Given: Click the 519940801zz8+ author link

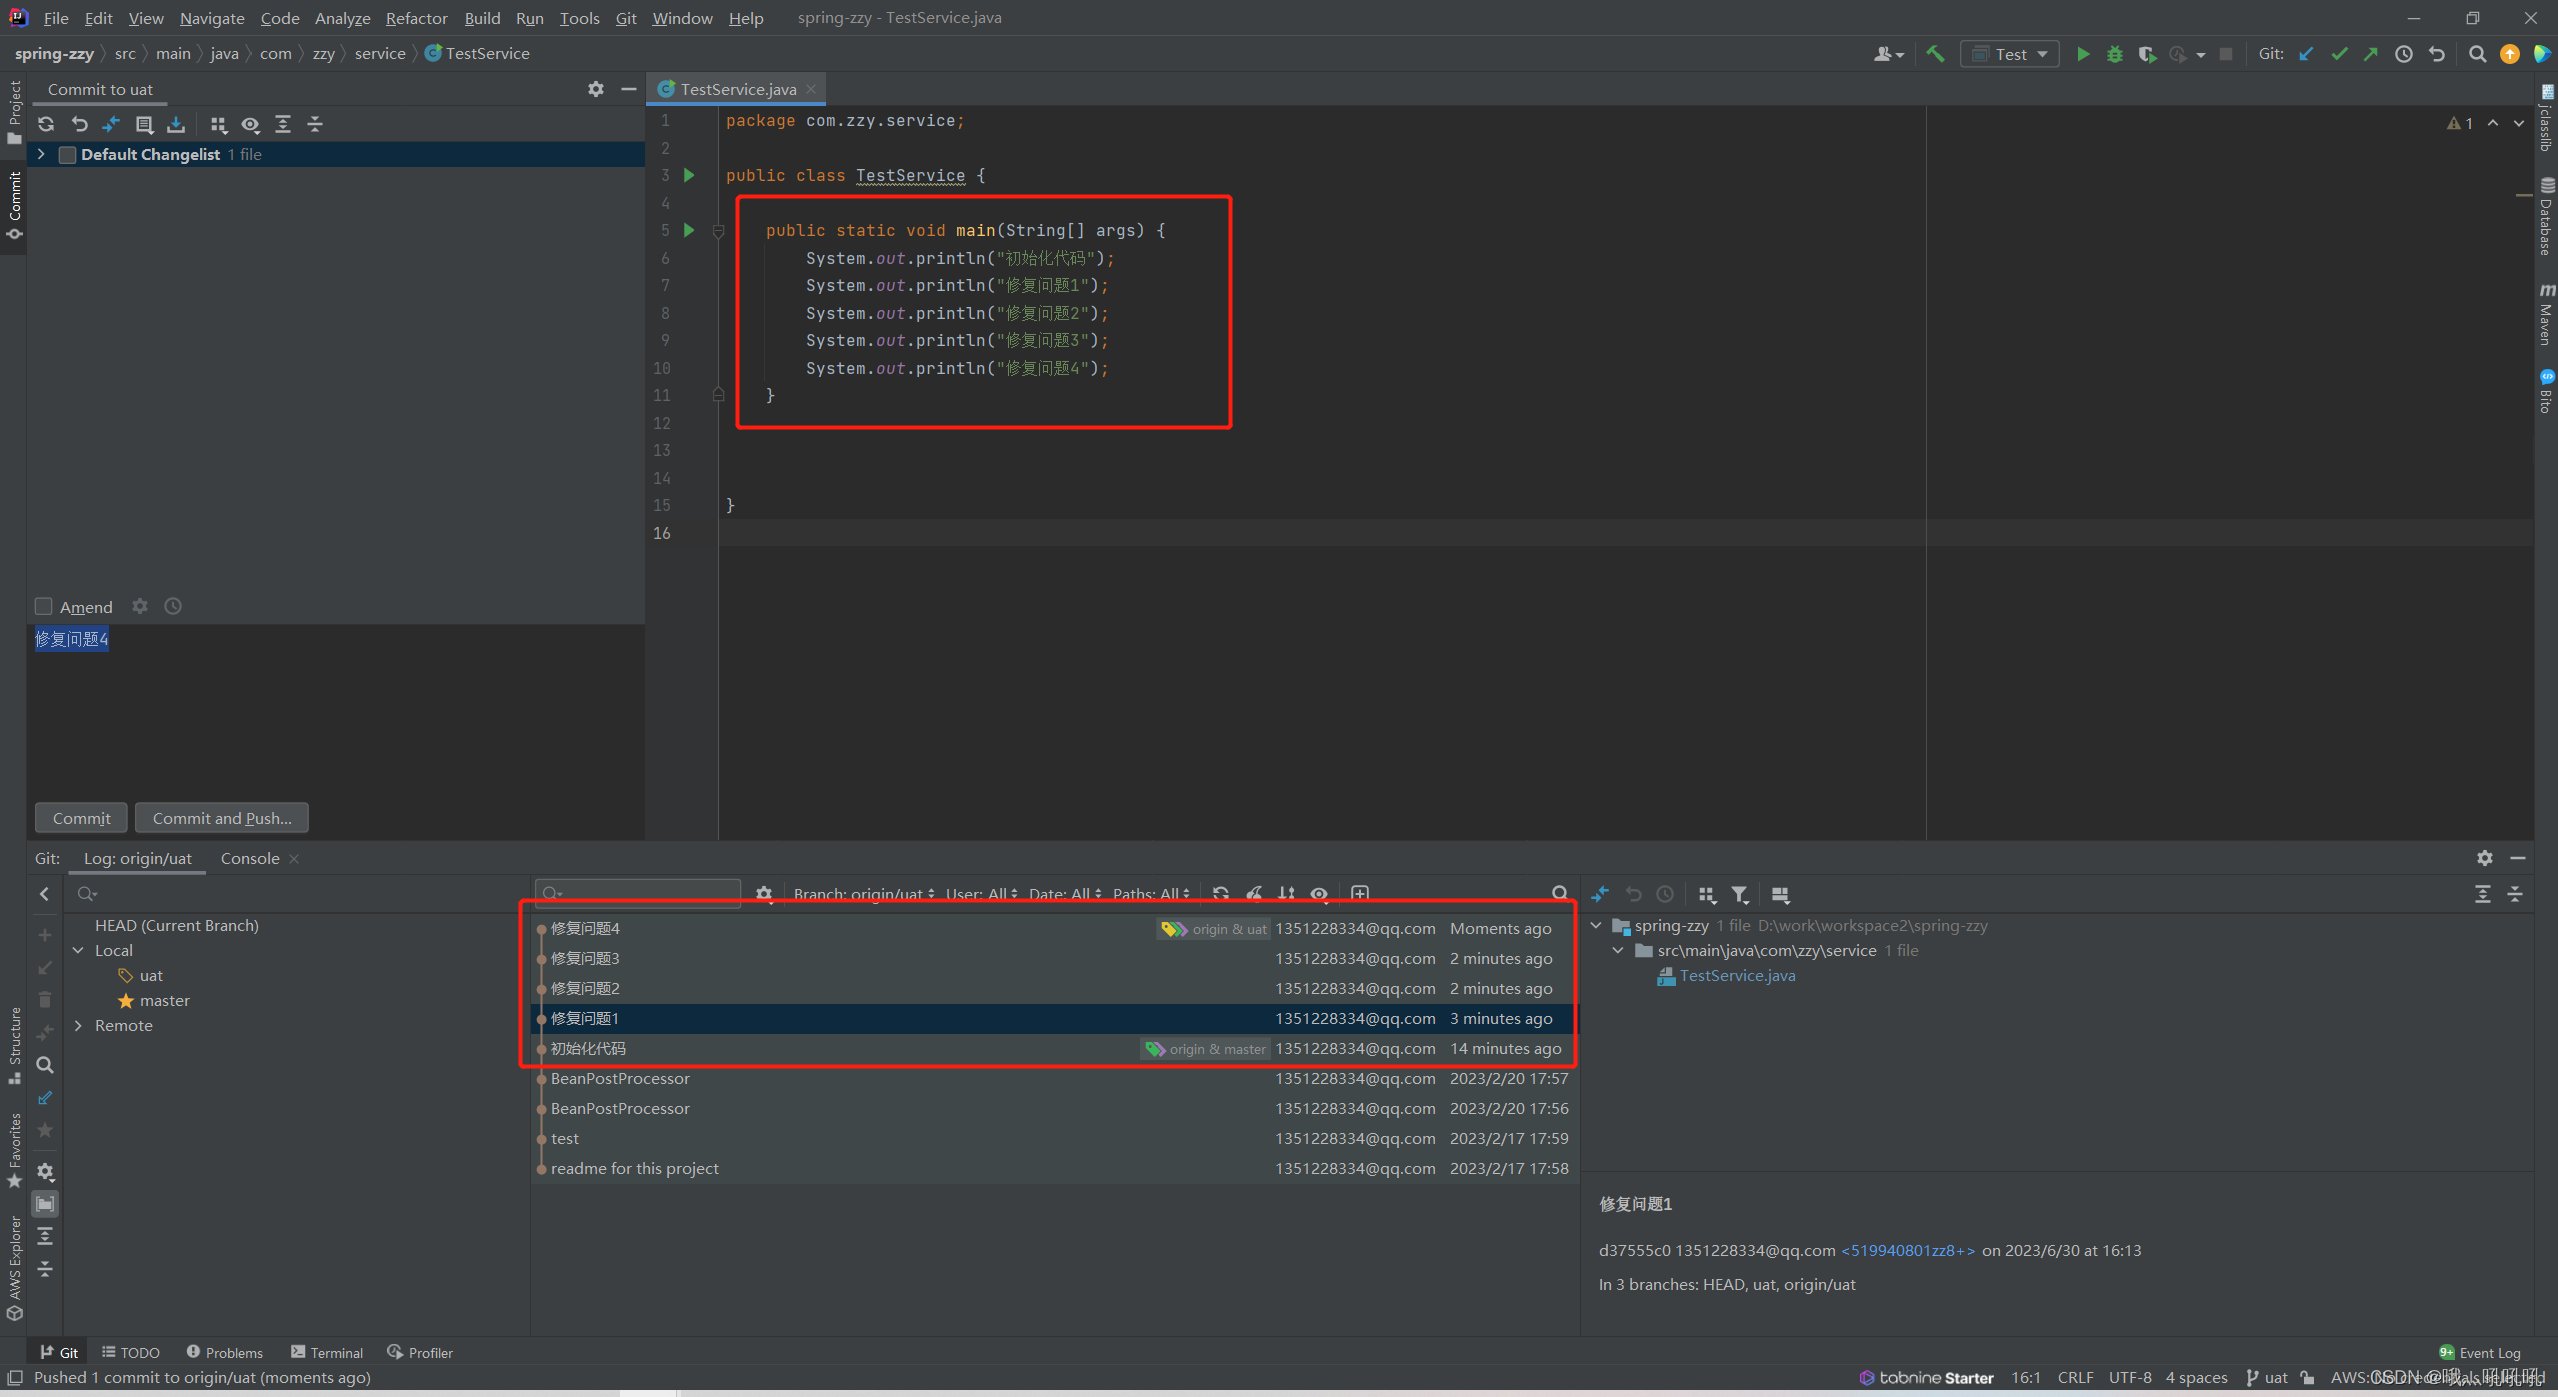Looking at the screenshot, I should [1908, 1250].
